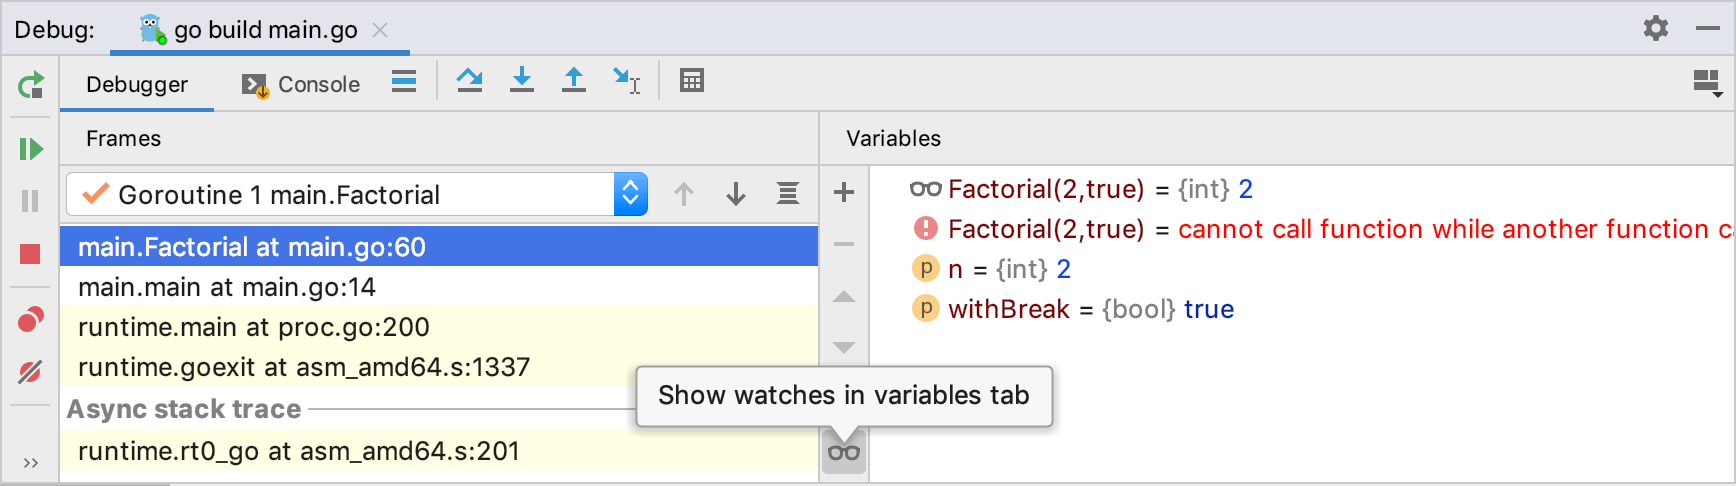
Task: Select the Debugger tab
Action: (x=137, y=85)
